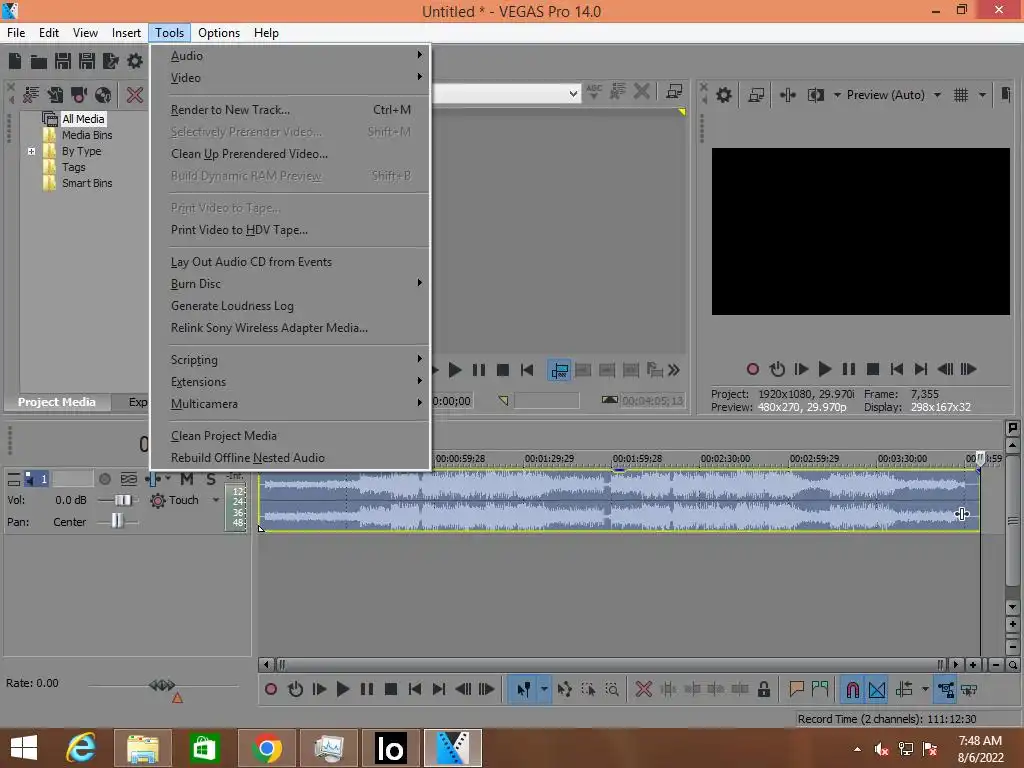Switch to the Project Media tab
Screen dimensions: 1024x768
57,402
